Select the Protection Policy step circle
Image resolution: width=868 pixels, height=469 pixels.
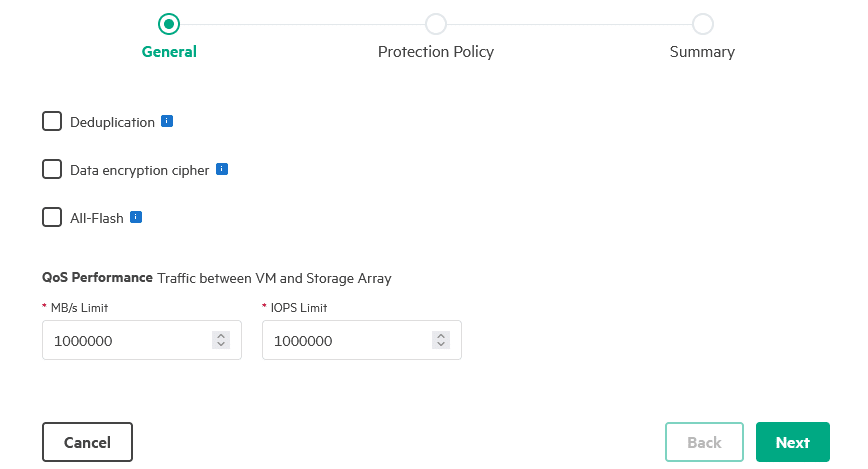tap(436, 24)
